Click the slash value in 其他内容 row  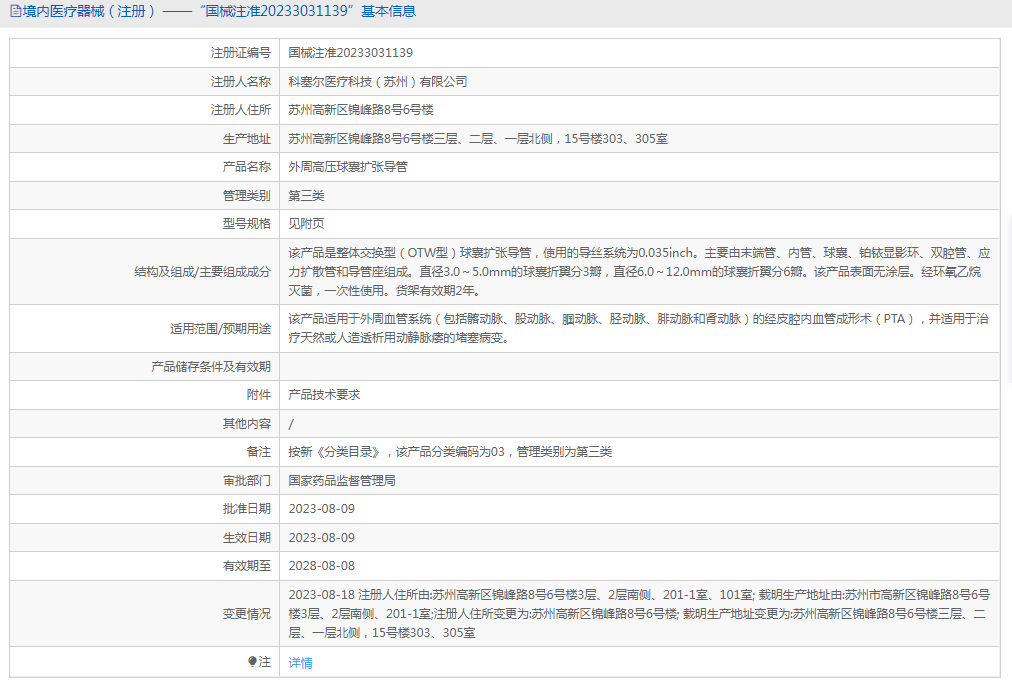coord(291,424)
